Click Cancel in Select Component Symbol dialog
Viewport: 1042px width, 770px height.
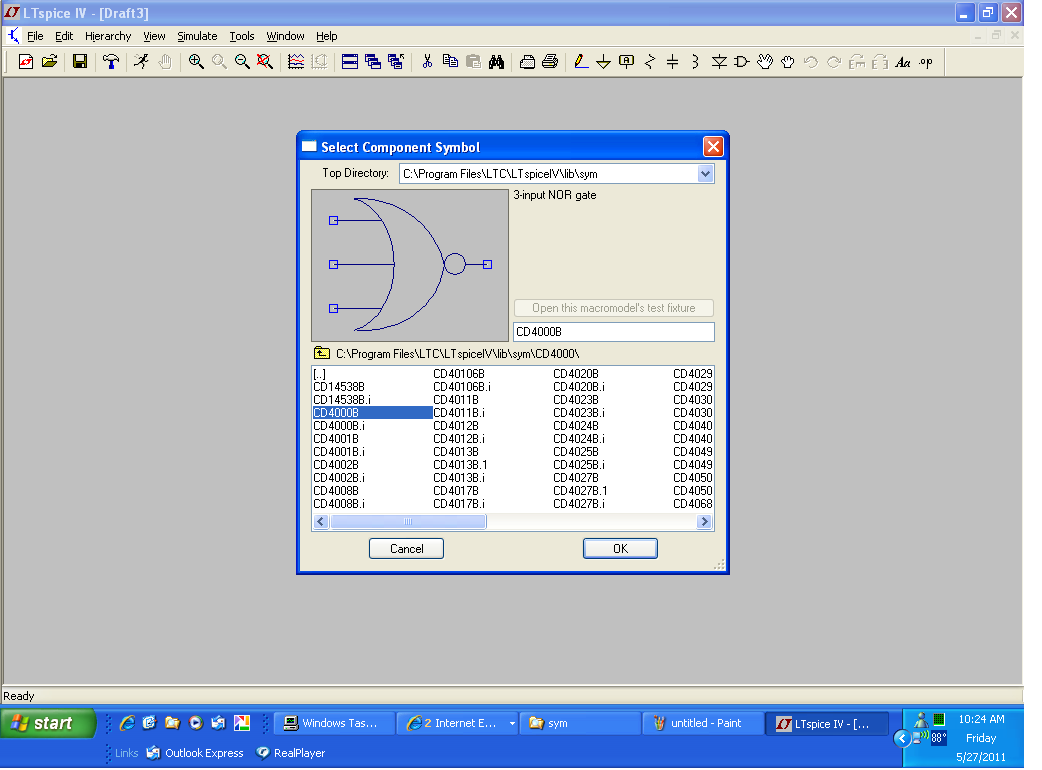(406, 549)
